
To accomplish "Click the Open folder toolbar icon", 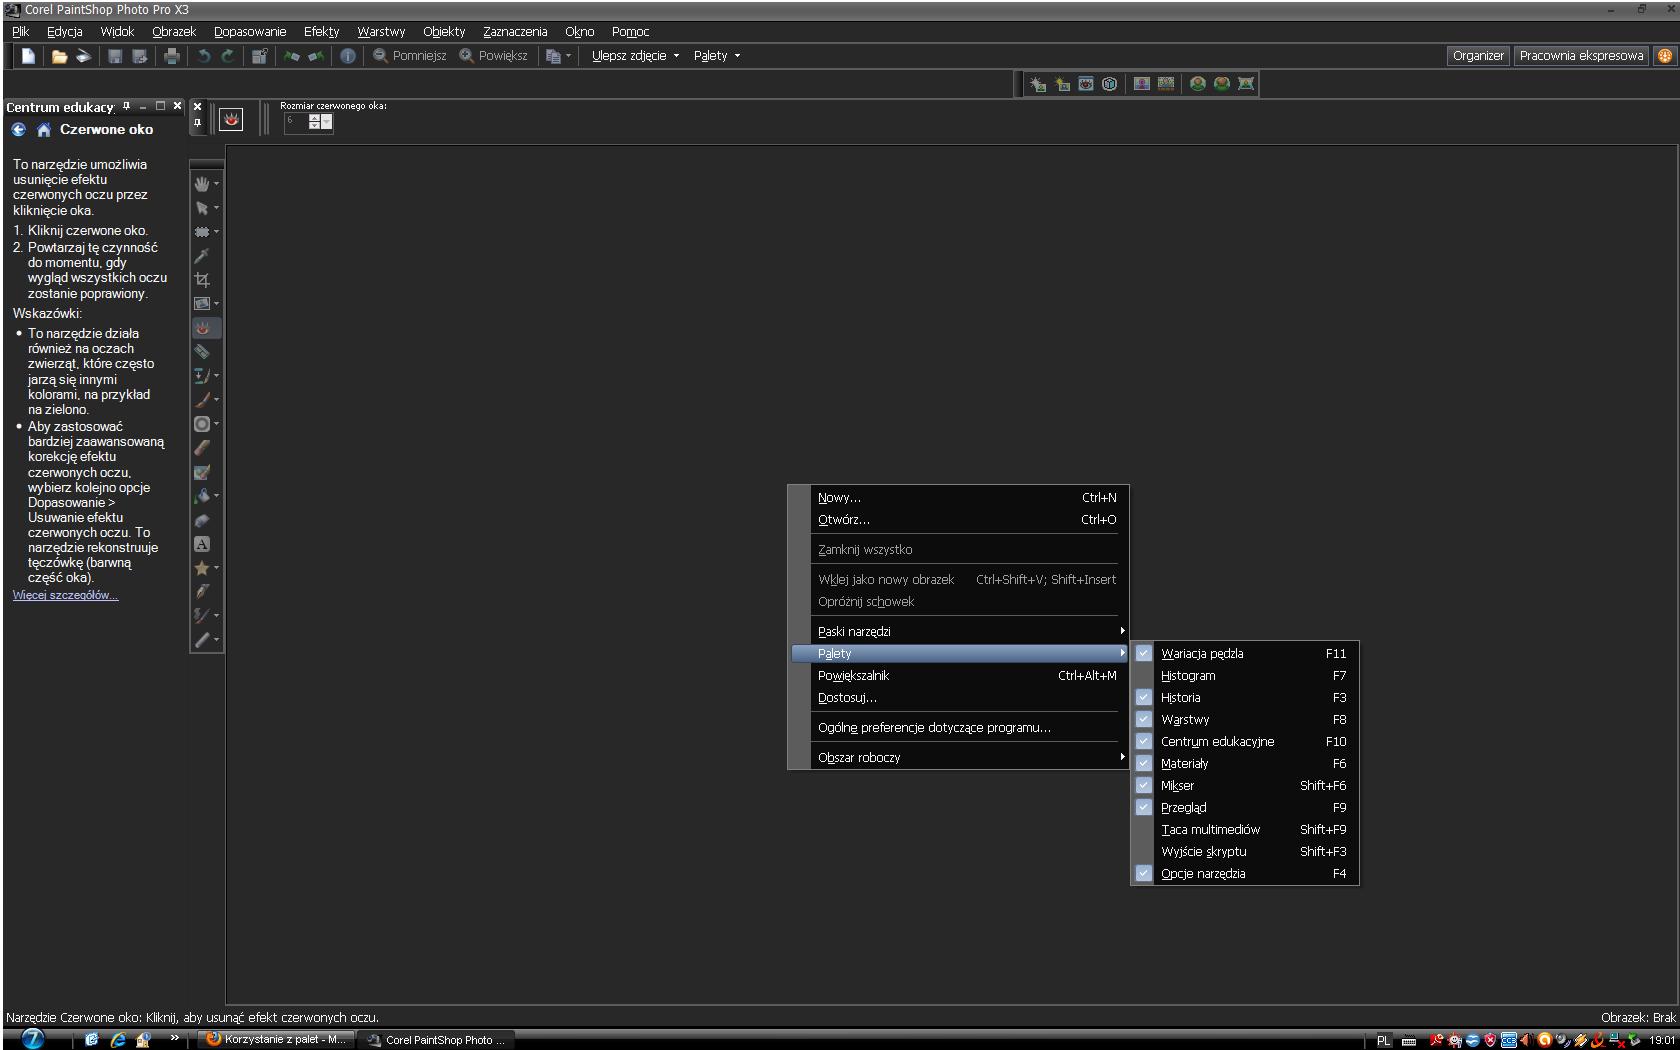I will tap(59, 56).
